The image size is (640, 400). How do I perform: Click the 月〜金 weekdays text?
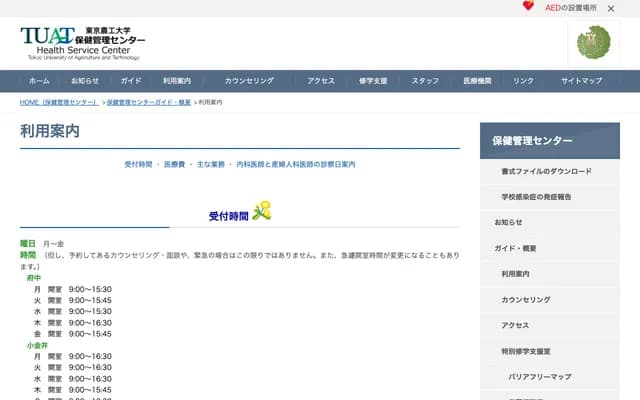[53, 244]
